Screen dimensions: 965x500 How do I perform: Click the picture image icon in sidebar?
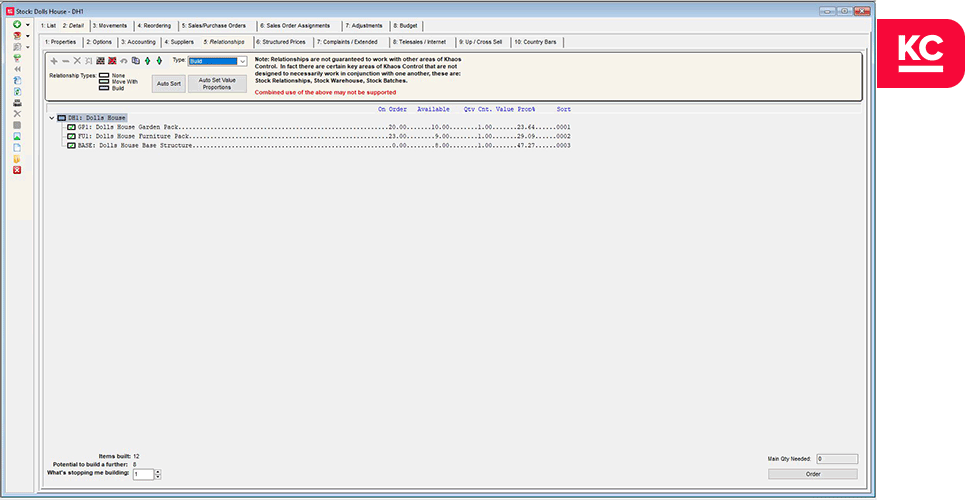(x=17, y=137)
